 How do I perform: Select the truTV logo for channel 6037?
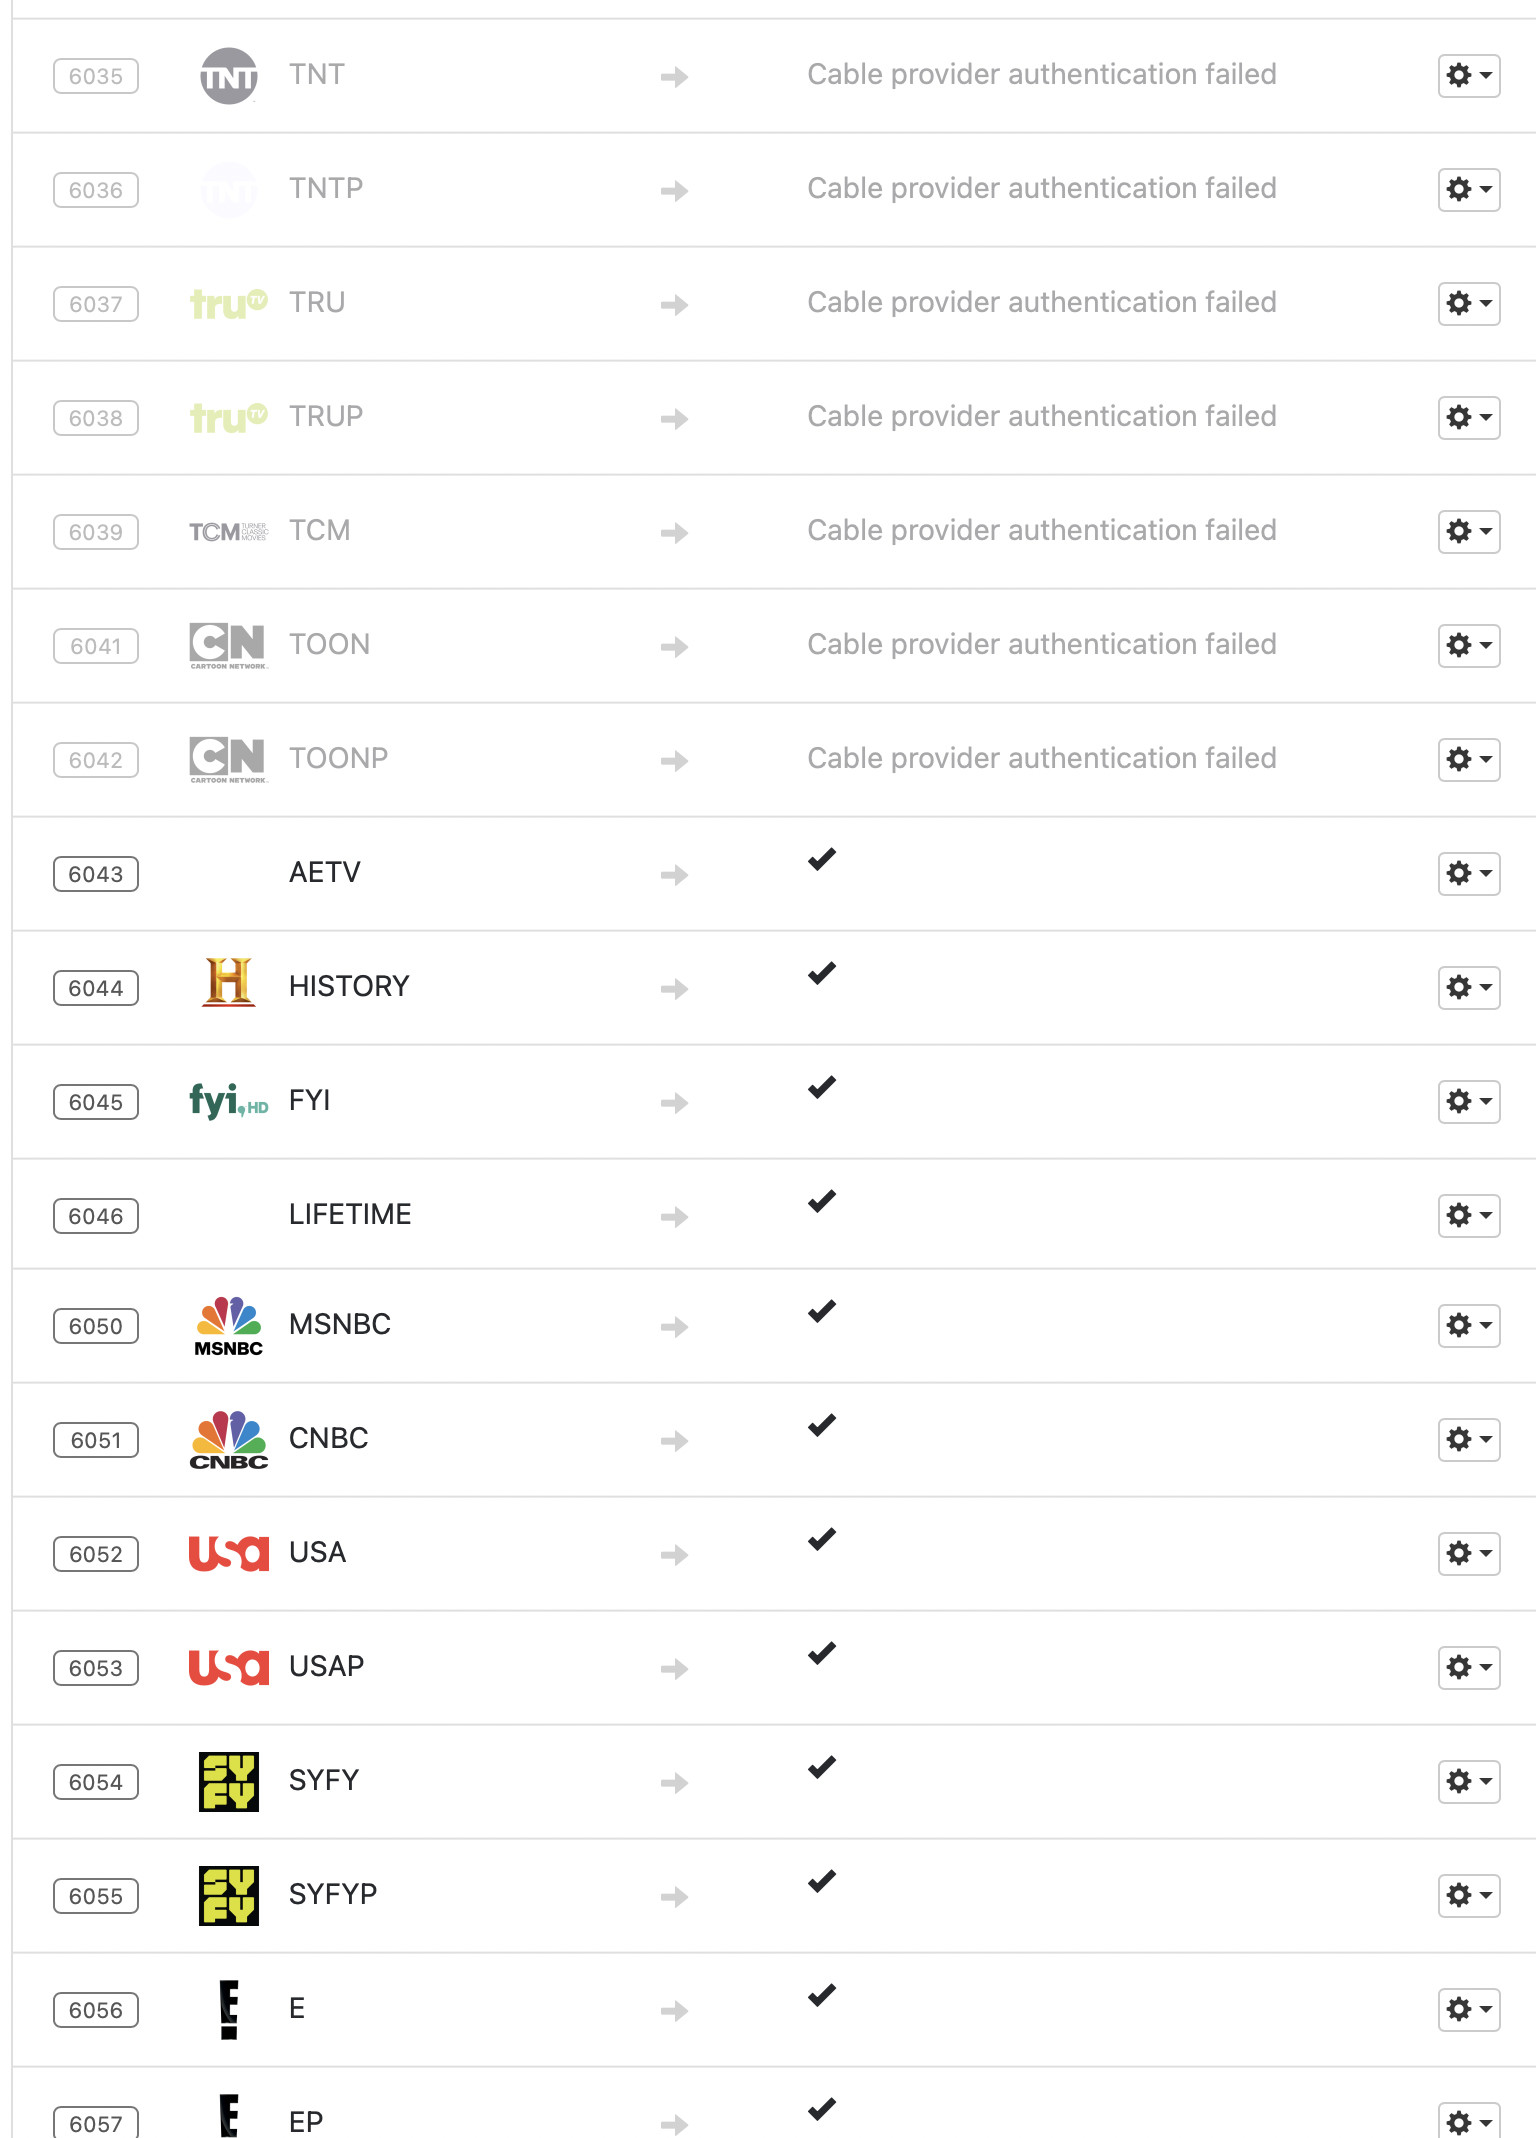point(228,303)
